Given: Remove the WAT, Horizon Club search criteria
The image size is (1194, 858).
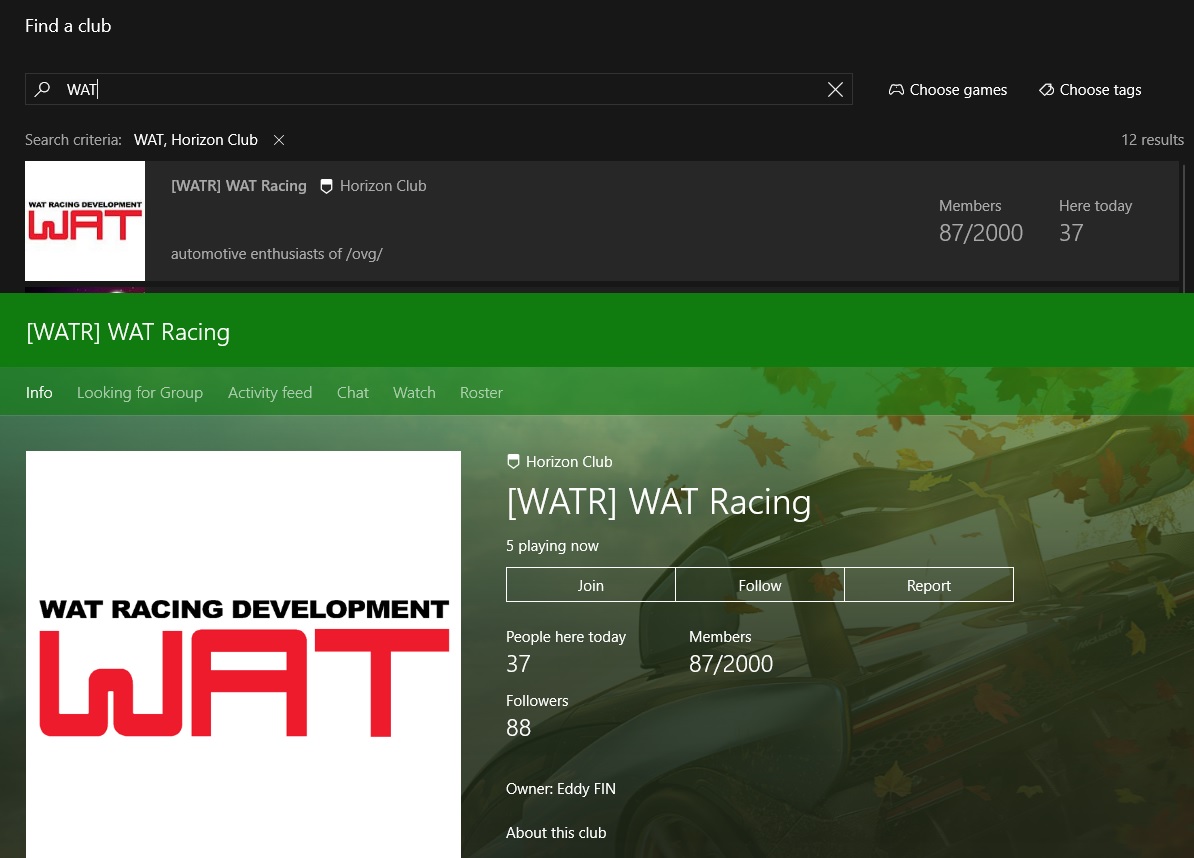Looking at the screenshot, I should coord(279,140).
